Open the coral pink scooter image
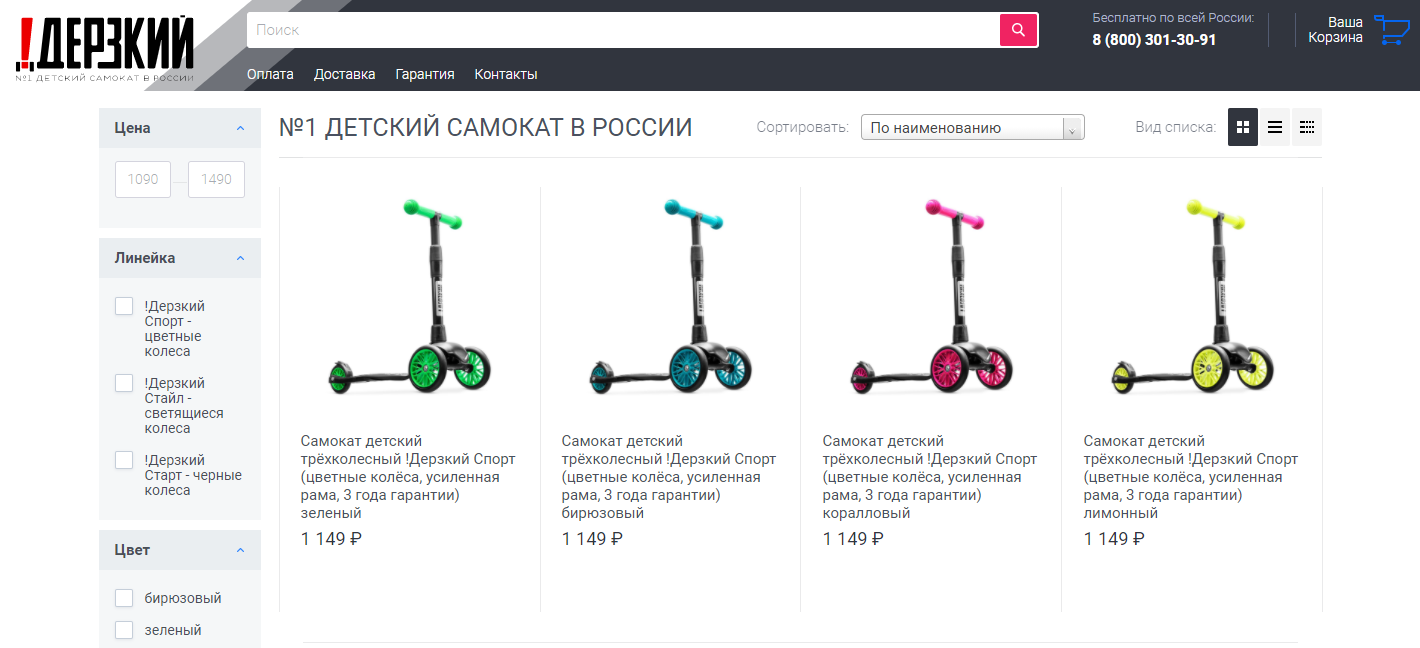 point(931,298)
